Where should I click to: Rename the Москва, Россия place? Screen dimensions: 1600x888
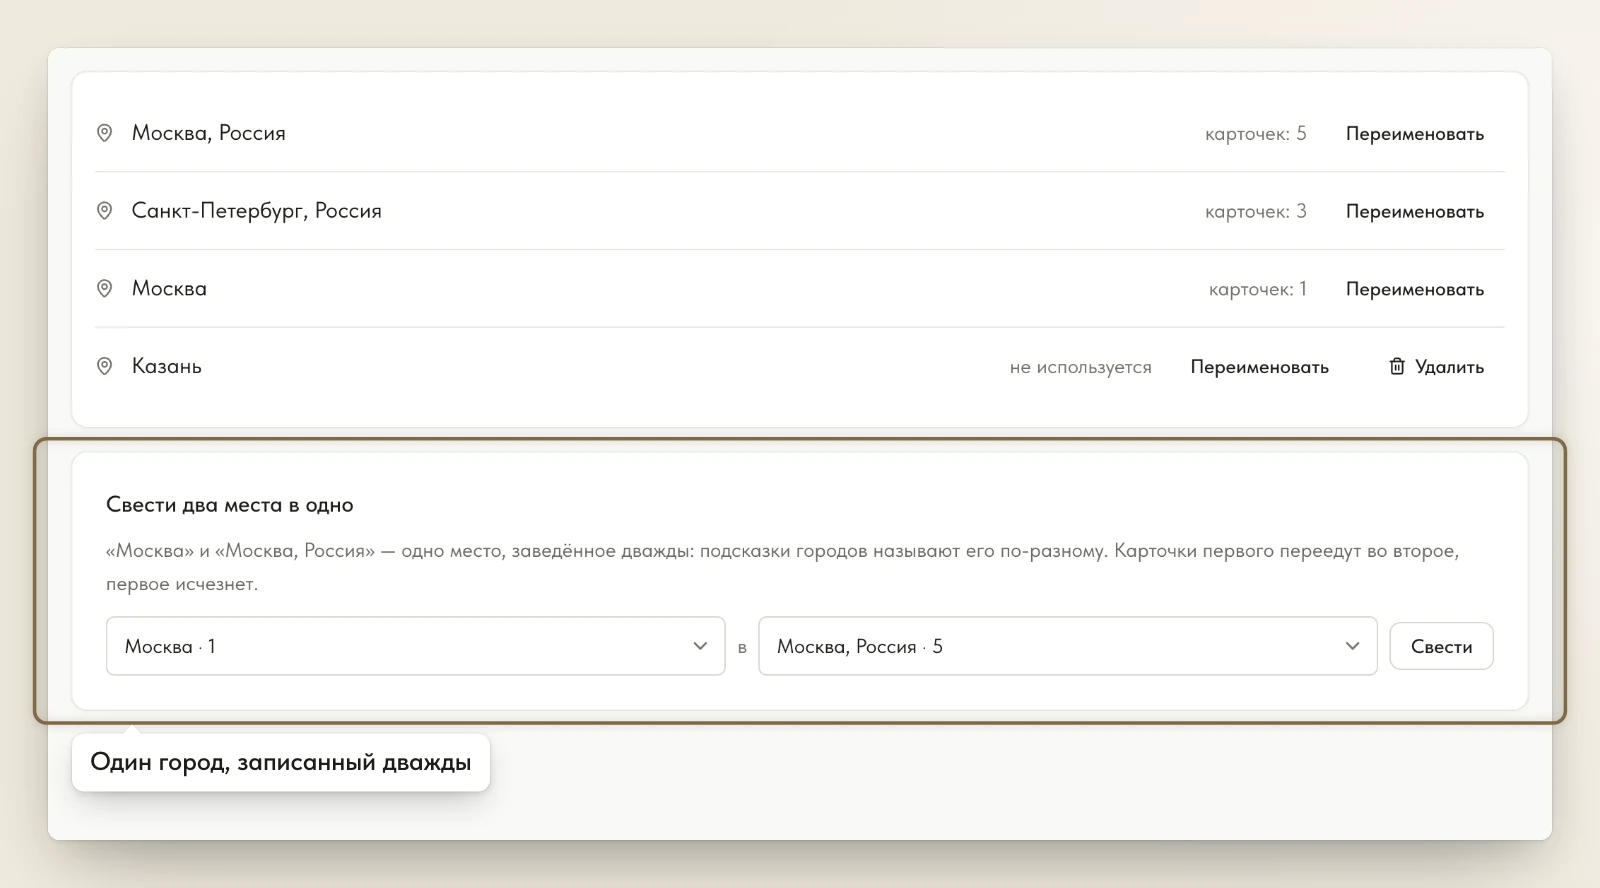[x=1414, y=134]
